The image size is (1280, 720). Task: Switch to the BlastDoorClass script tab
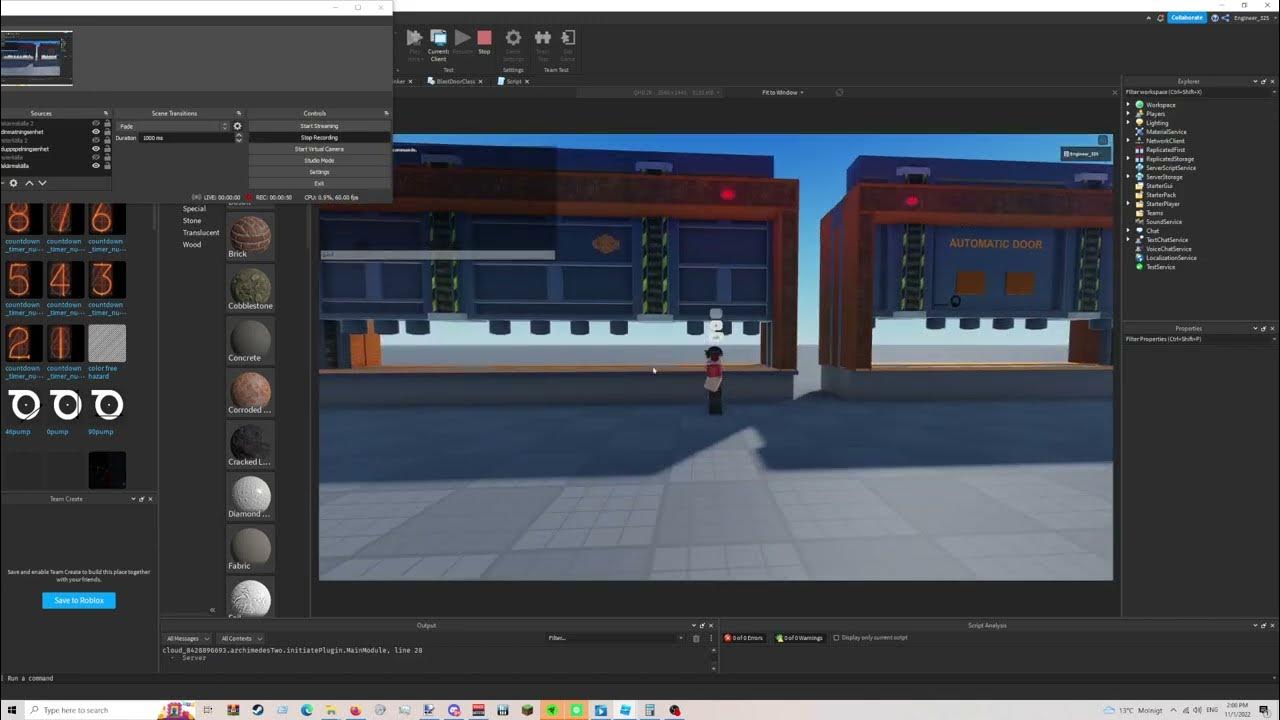(453, 81)
